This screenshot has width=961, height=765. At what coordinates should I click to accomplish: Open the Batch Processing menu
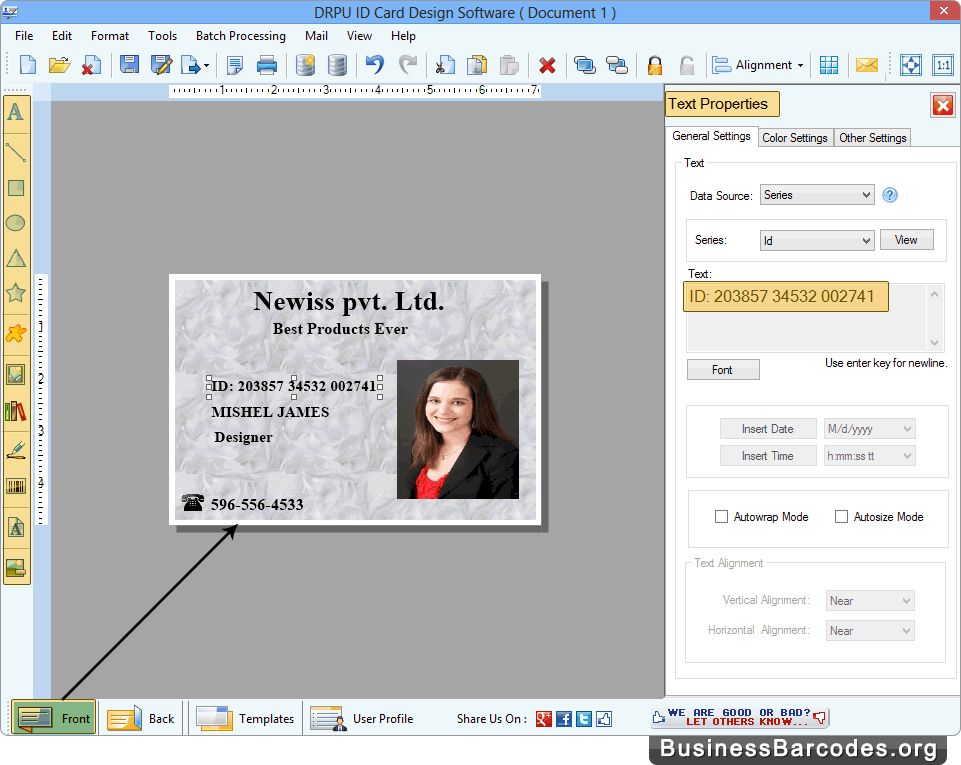(240, 36)
